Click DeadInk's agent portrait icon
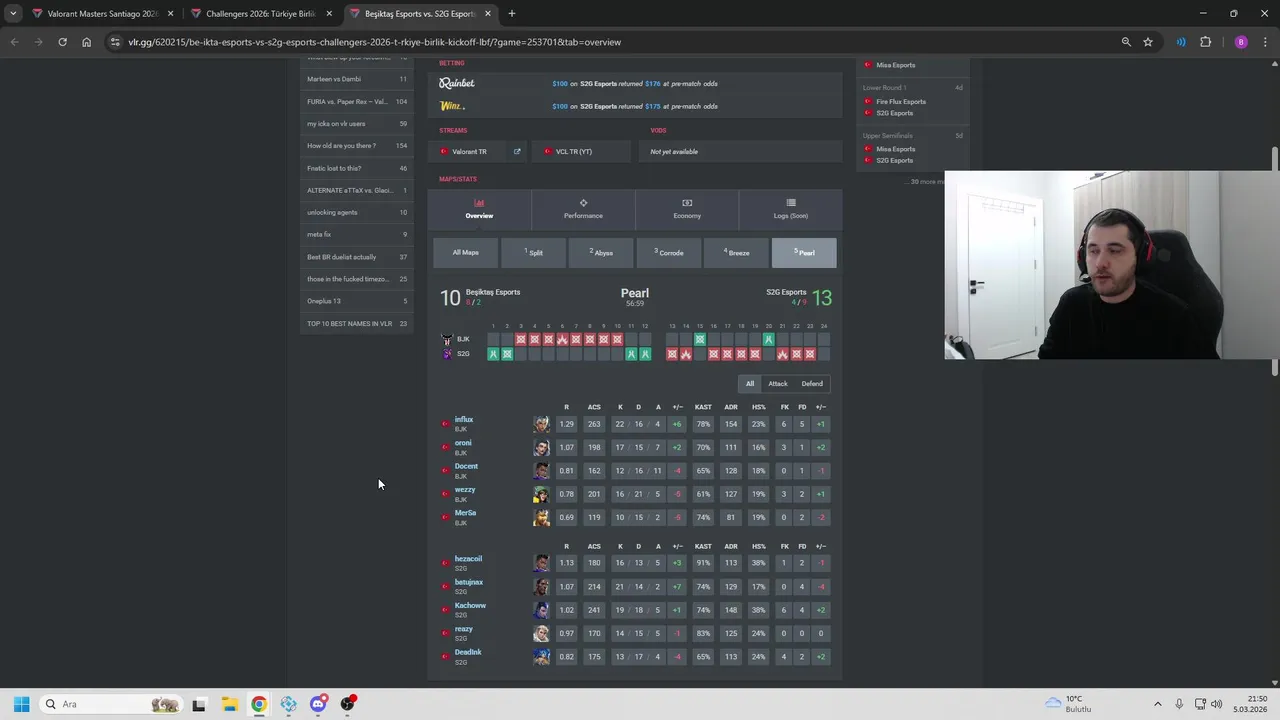This screenshot has height=720, width=1280. click(541, 657)
